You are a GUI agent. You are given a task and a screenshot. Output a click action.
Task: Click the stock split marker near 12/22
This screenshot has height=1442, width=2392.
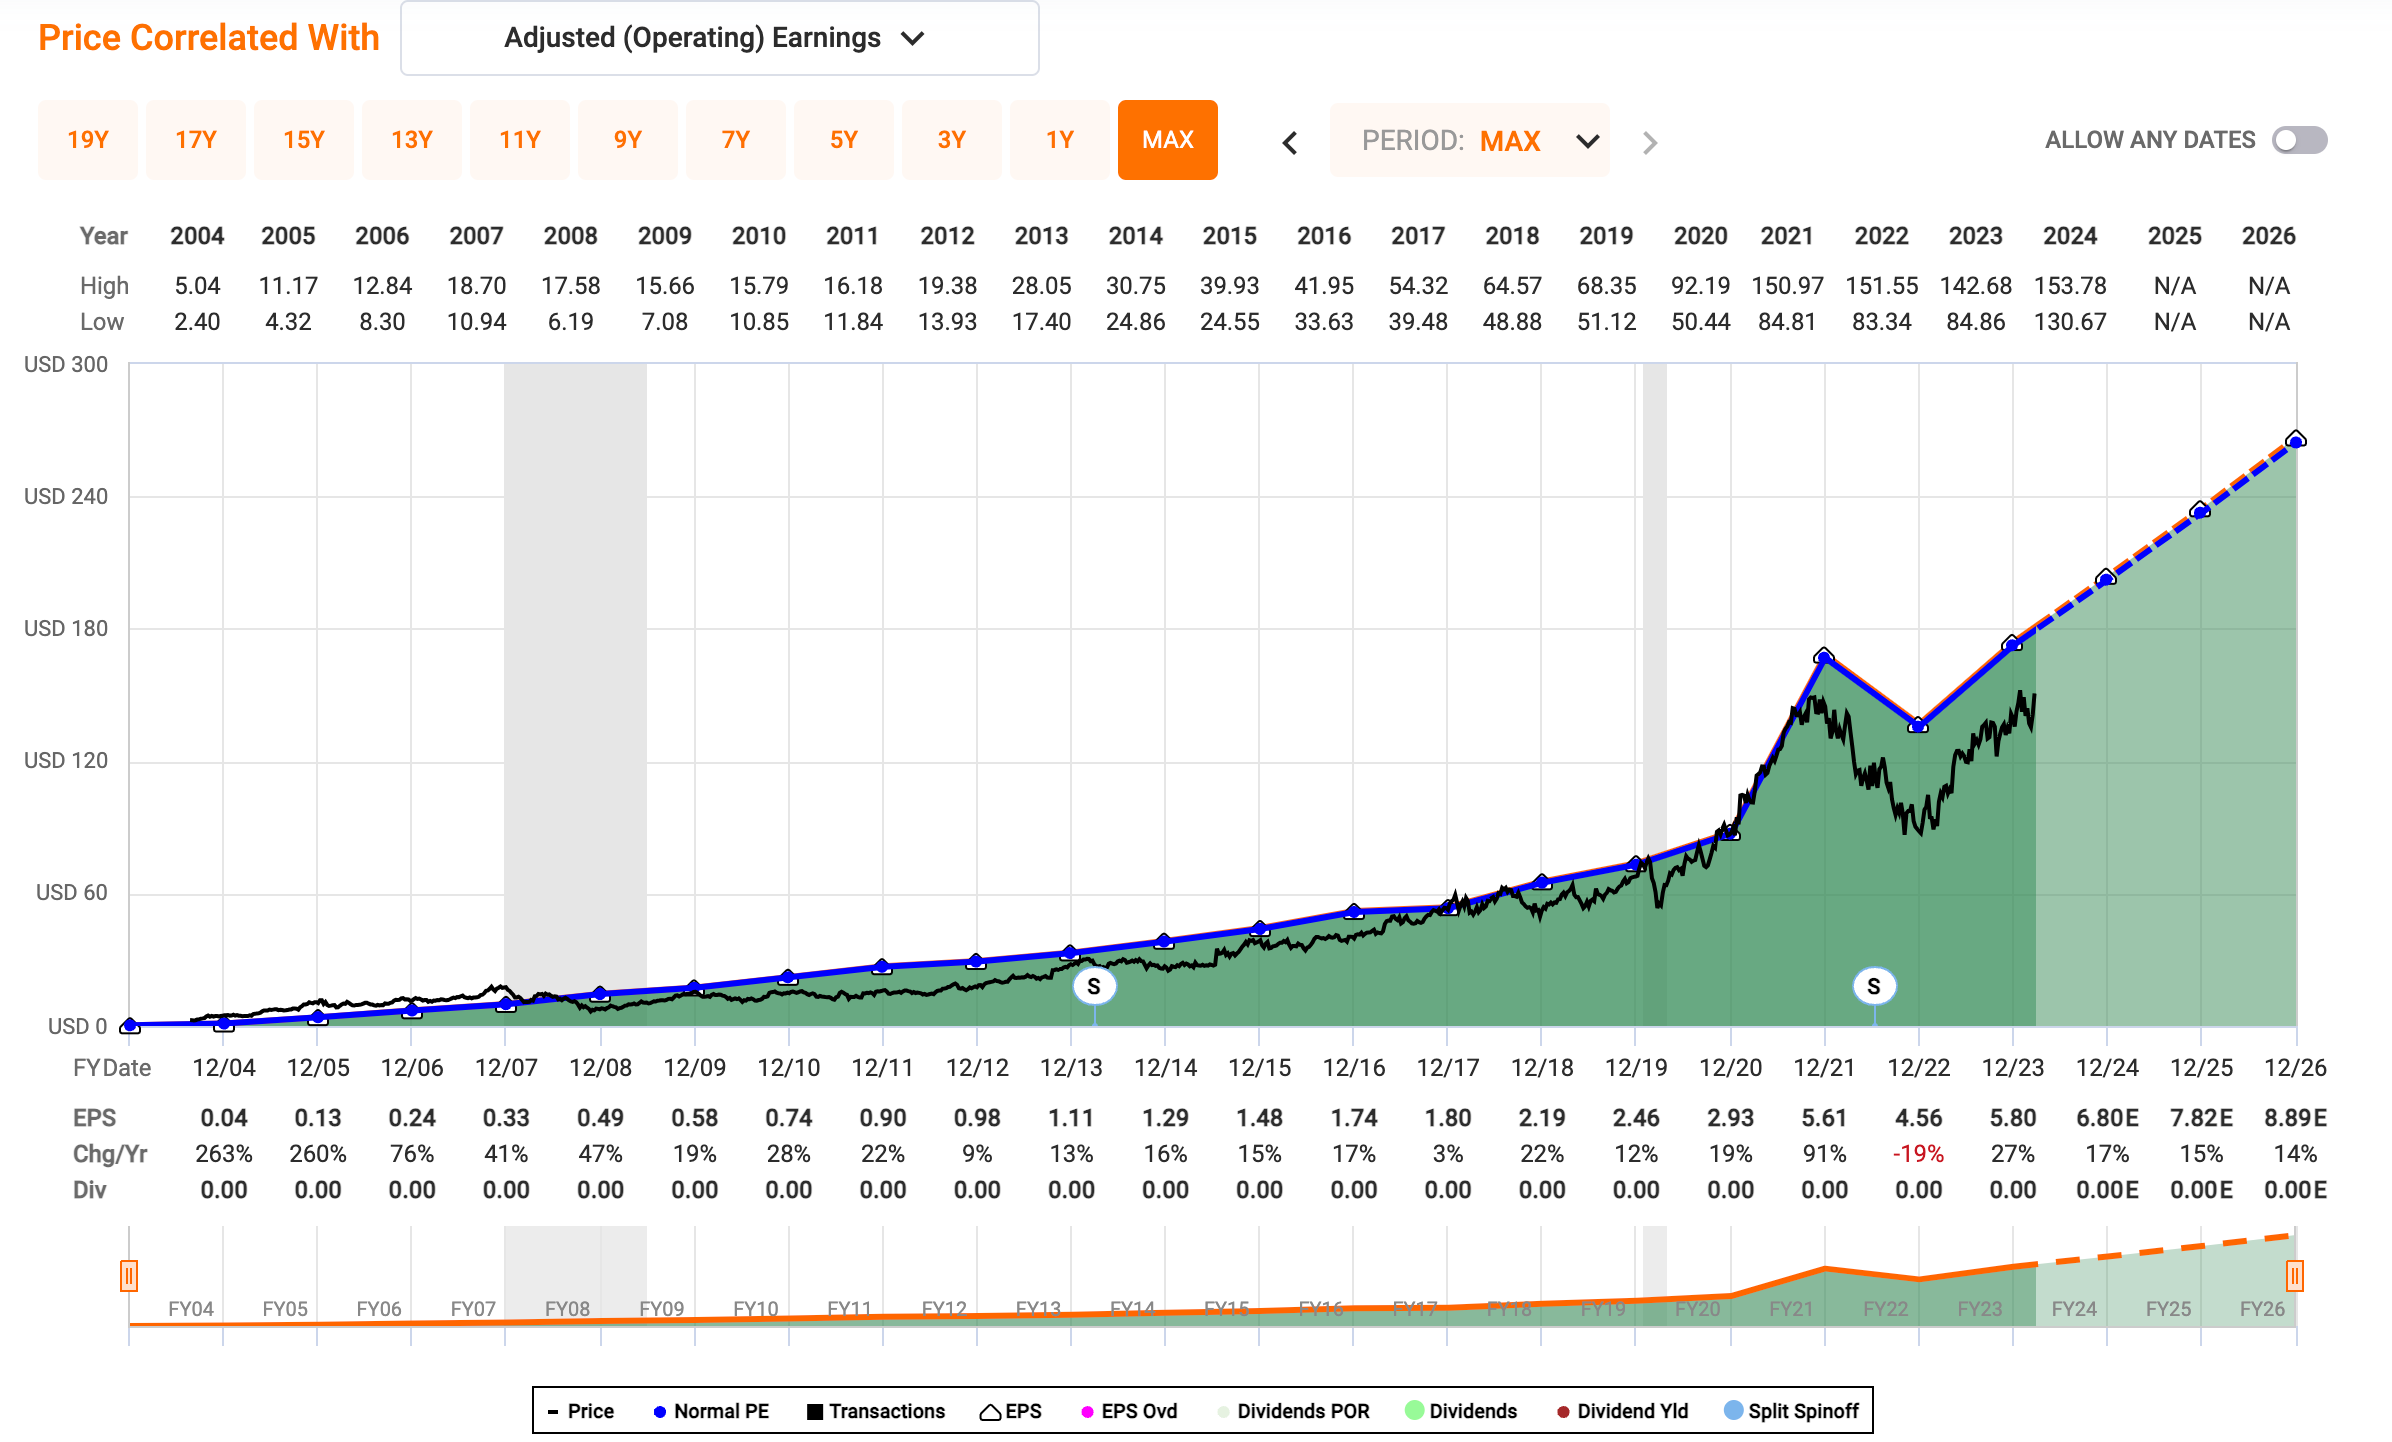(1874, 987)
